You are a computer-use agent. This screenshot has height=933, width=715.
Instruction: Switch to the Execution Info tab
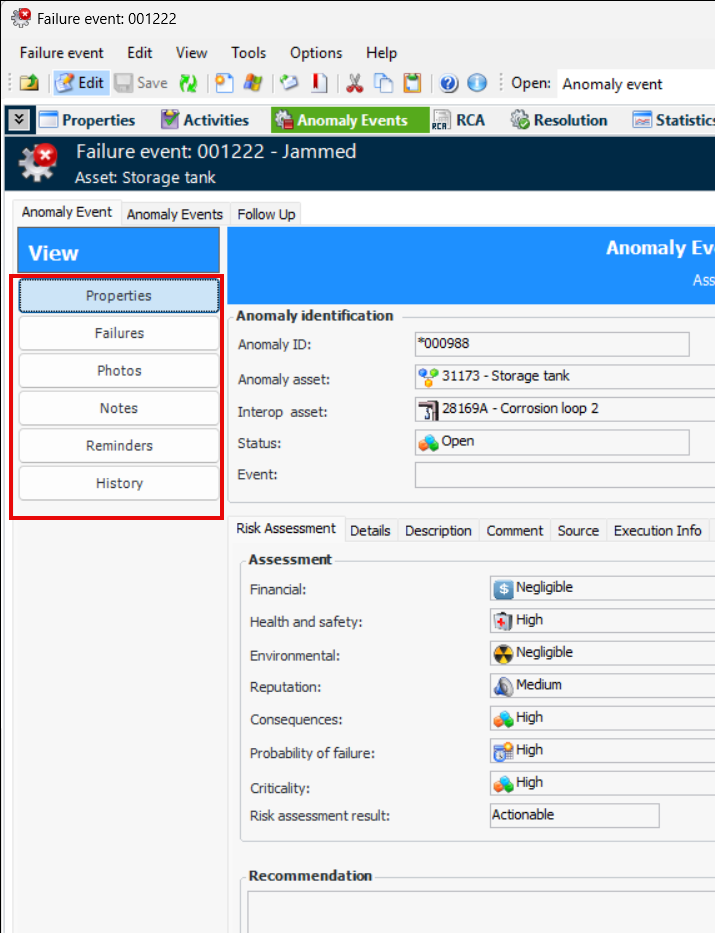pyautogui.click(x=657, y=531)
